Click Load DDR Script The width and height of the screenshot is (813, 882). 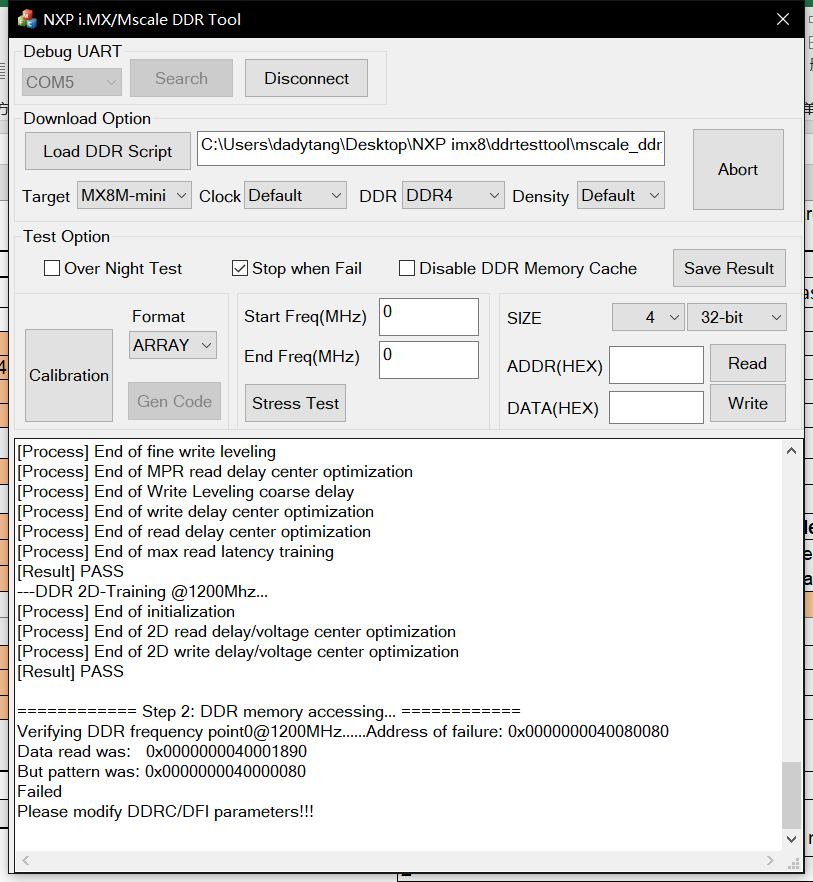click(x=107, y=151)
